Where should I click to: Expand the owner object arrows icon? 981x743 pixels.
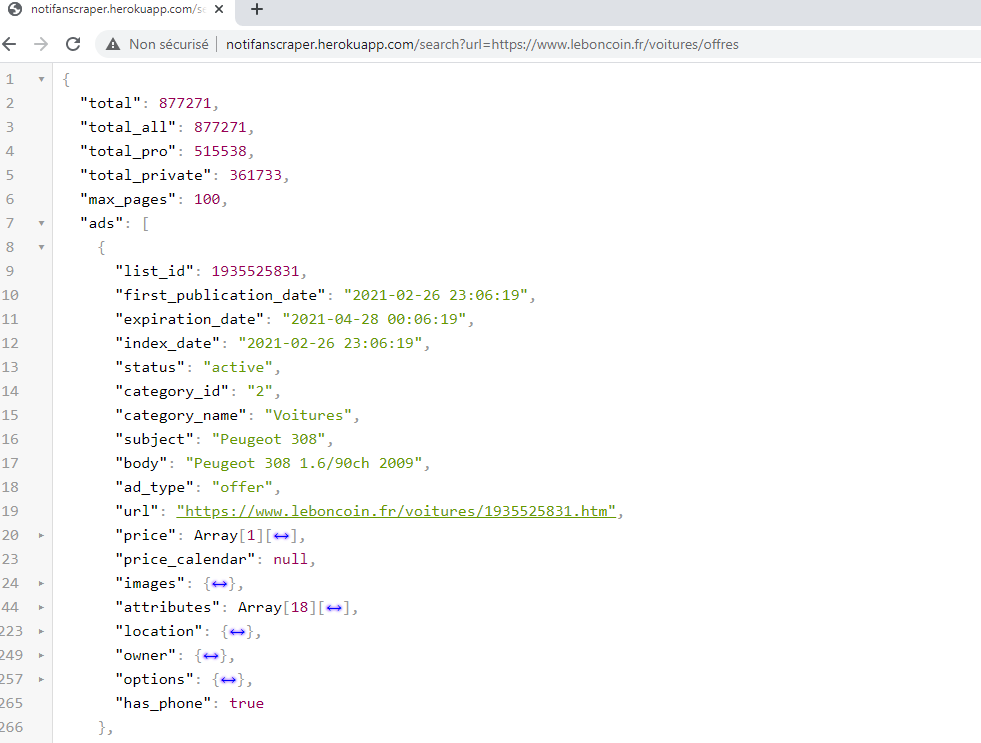(210, 655)
